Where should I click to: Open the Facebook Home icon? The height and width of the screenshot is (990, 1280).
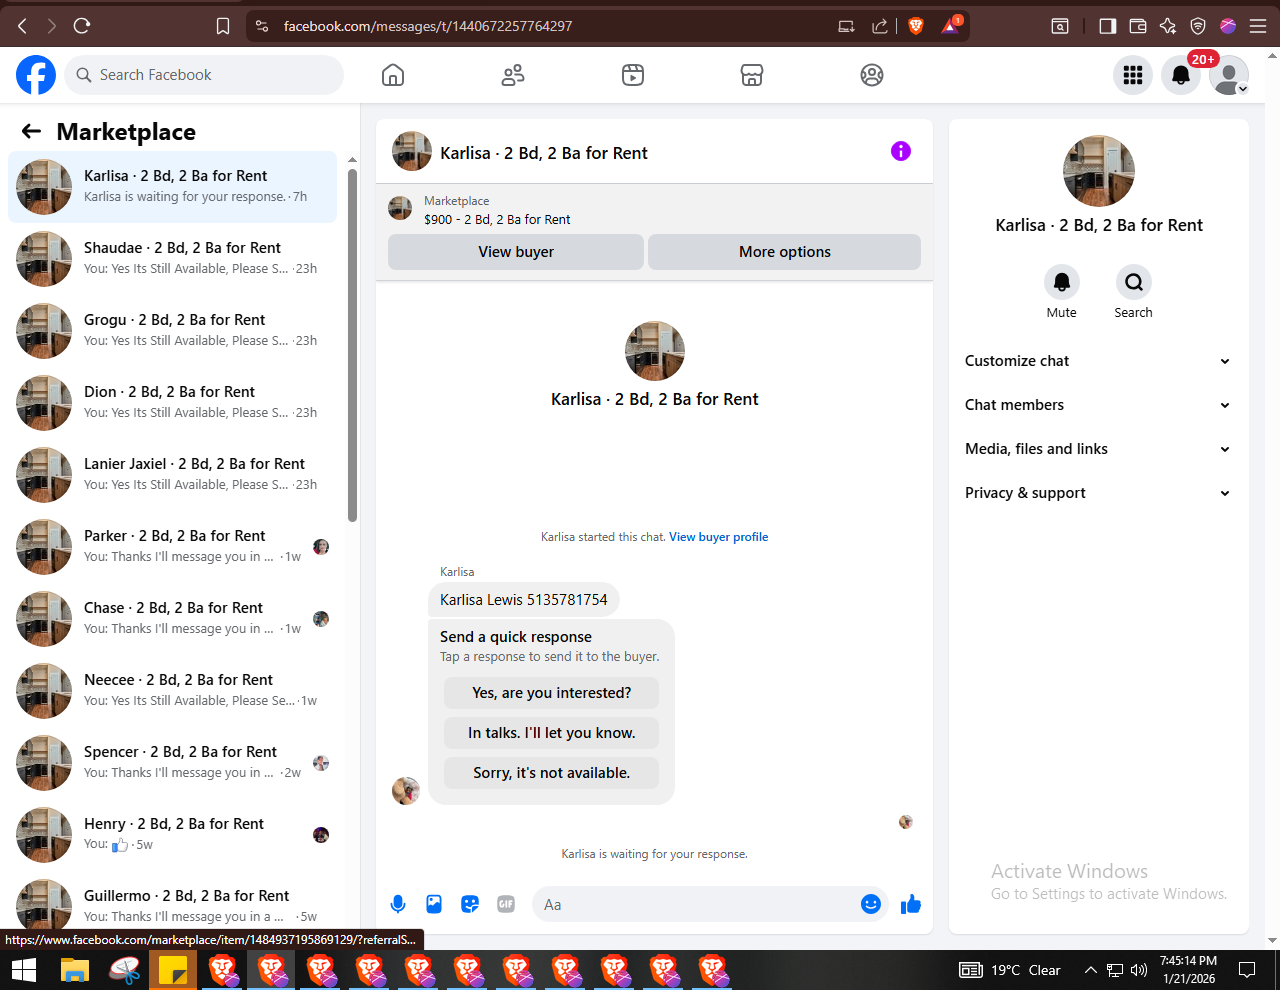393,75
